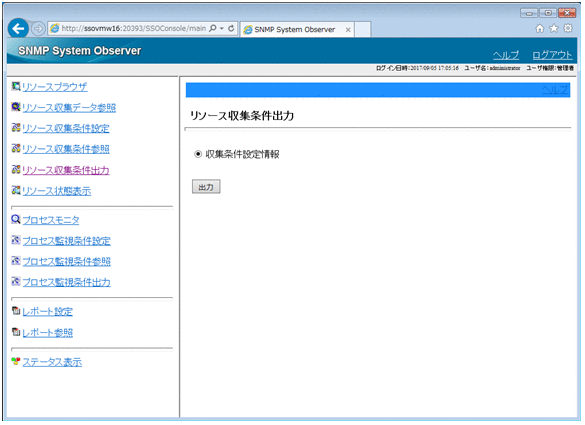Open the ステータス表示 link
Image resolution: width=585 pixels, height=425 pixels.
coord(52,362)
